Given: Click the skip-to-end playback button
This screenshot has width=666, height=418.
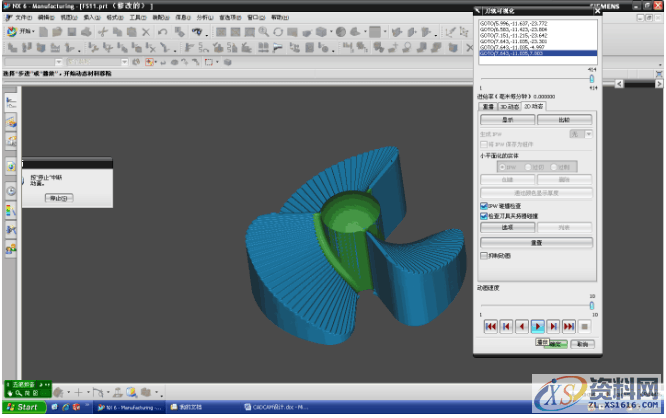Looking at the screenshot, I should pos(569,326).
